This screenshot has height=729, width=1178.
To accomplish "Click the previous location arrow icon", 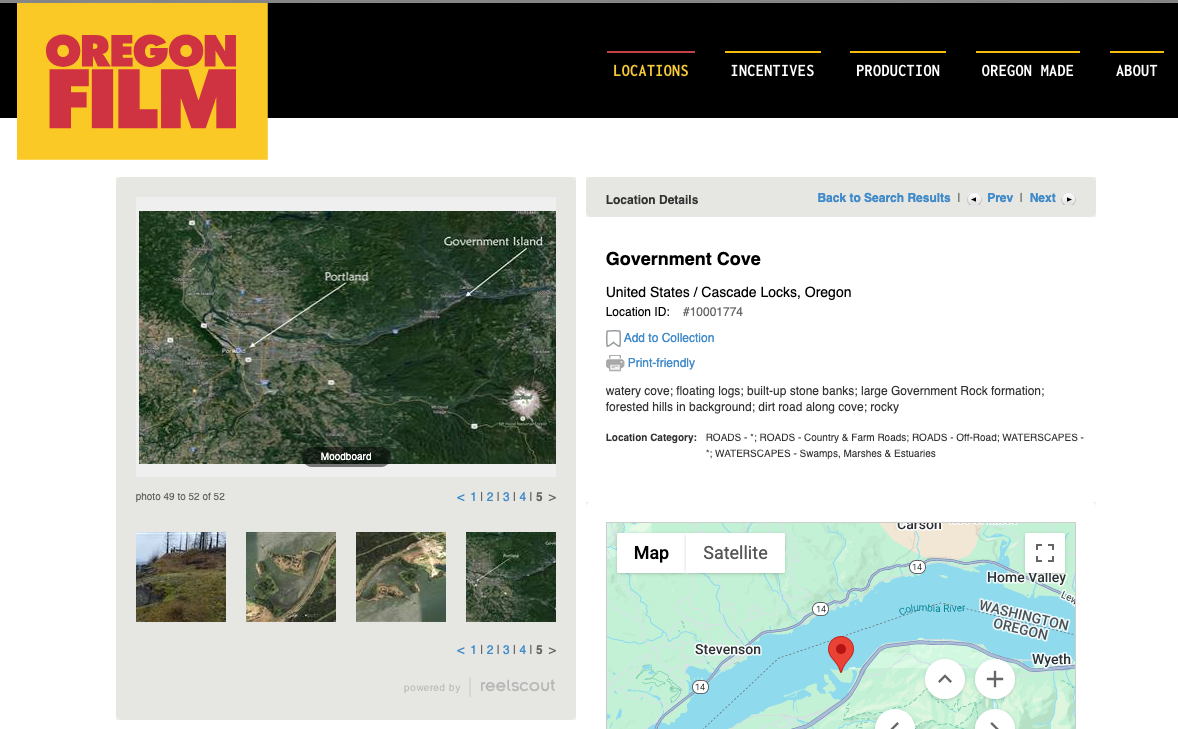I will coord(974,199).
